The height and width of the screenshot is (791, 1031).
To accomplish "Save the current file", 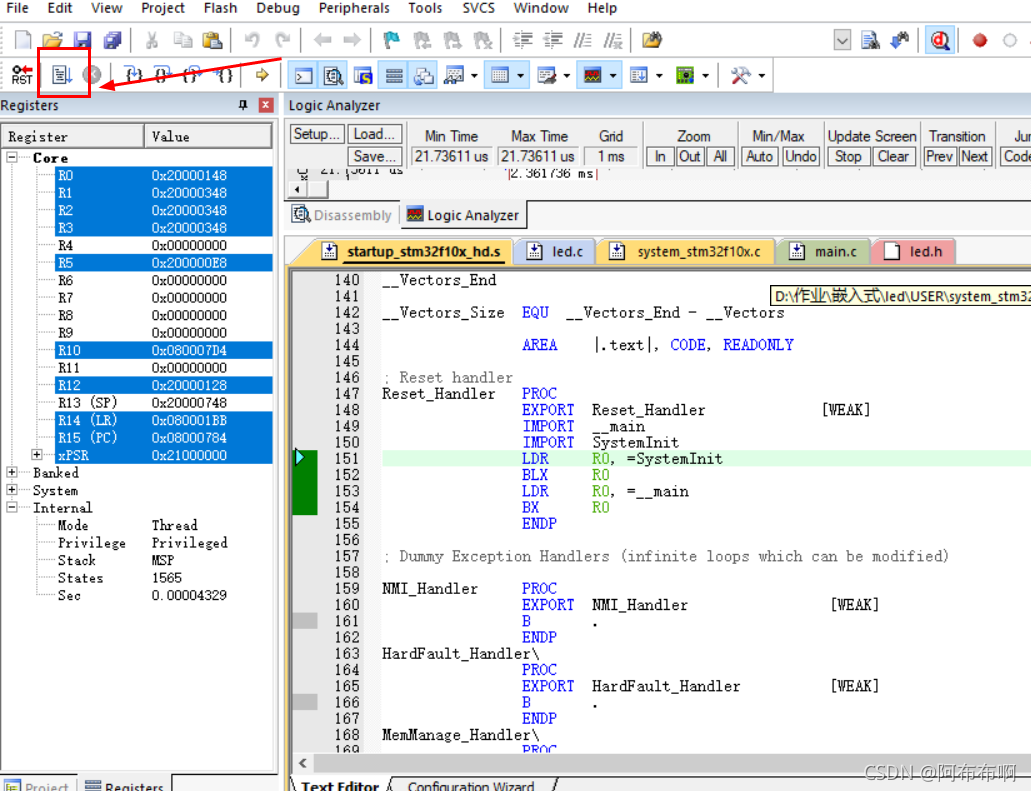I will pyautogui.click(x=82, y=40).
